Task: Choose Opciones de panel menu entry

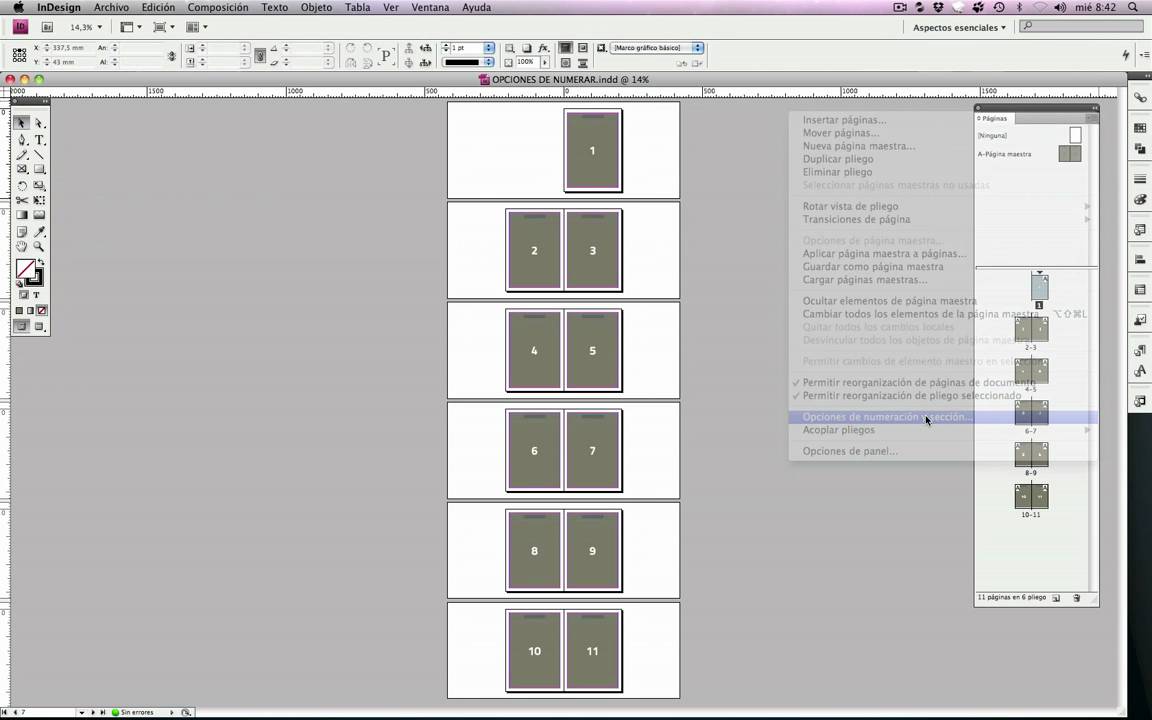Action: tap(850, 451)
